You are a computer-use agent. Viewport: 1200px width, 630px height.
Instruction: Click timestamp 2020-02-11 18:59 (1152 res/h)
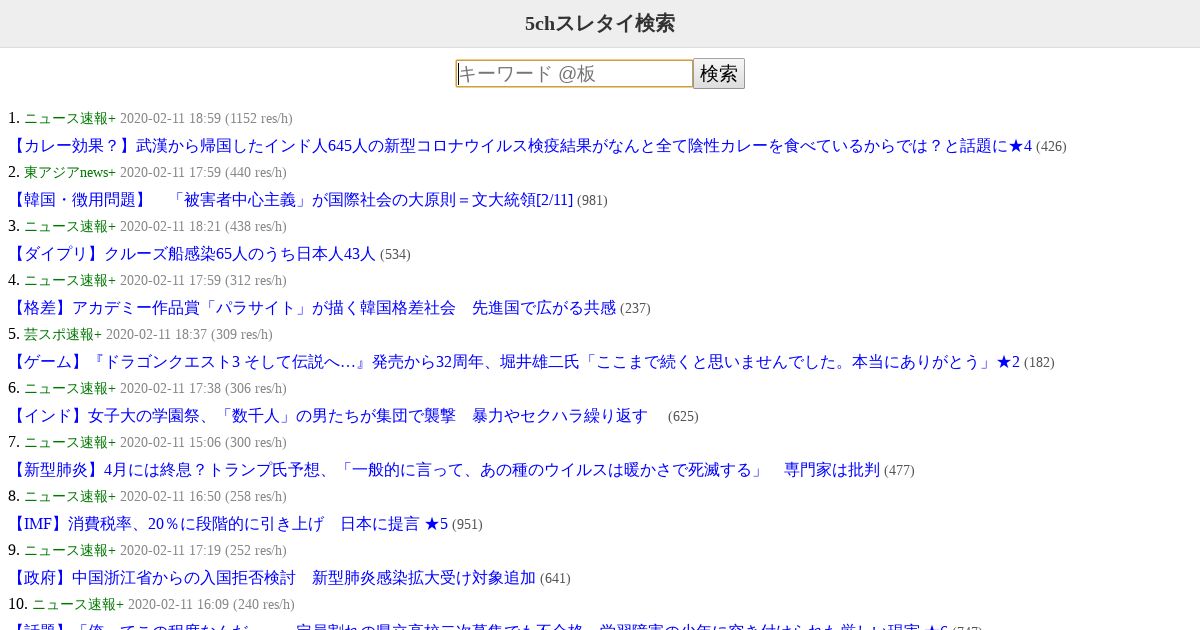206,119
